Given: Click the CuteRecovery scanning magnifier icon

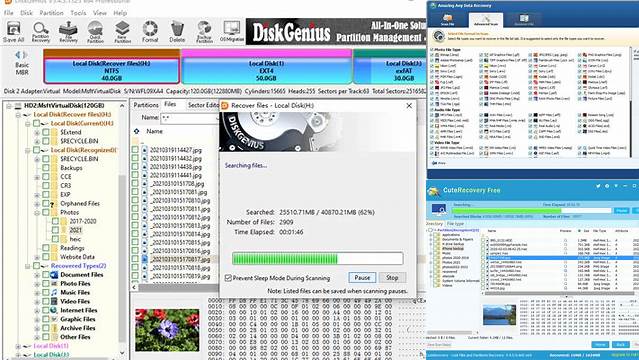Looking at the screenshot, I should coord(439,210).
